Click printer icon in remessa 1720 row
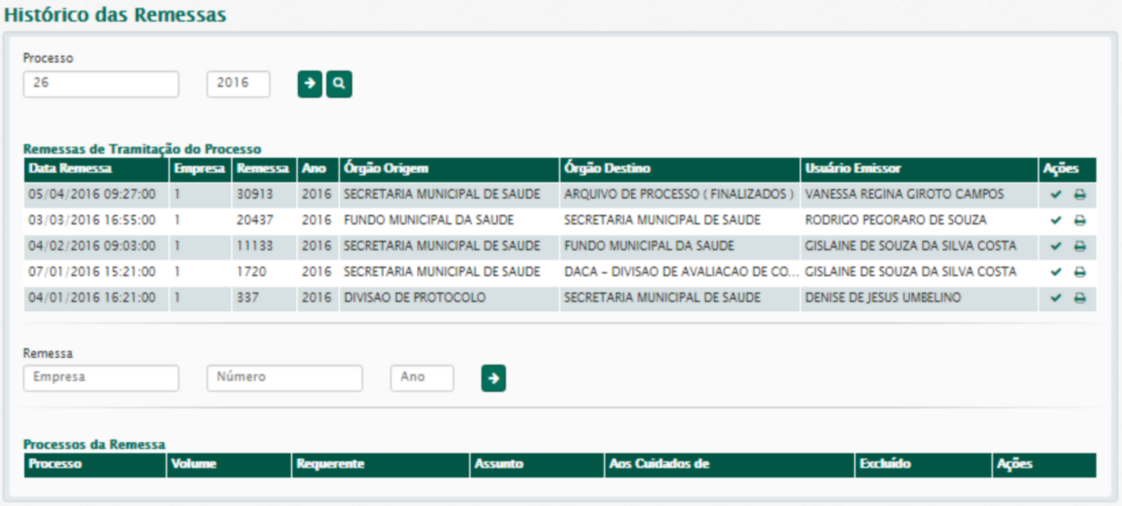1122x506 pixels. 1080,272
